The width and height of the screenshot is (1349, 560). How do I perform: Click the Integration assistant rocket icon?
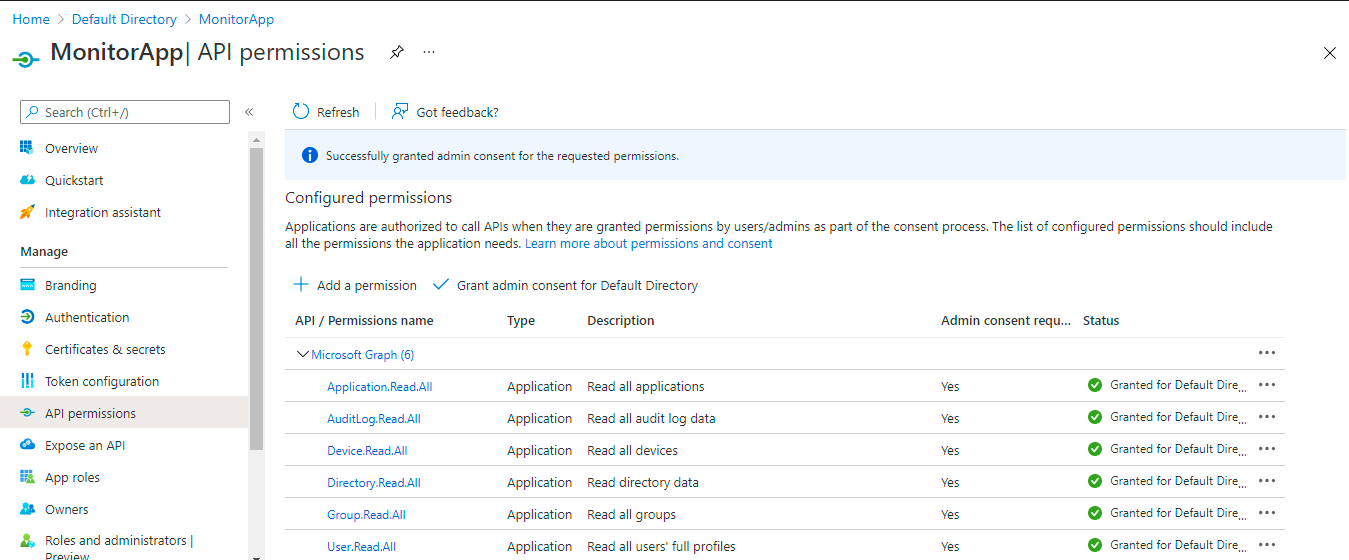pyautogui.click(x=27, y=212)
